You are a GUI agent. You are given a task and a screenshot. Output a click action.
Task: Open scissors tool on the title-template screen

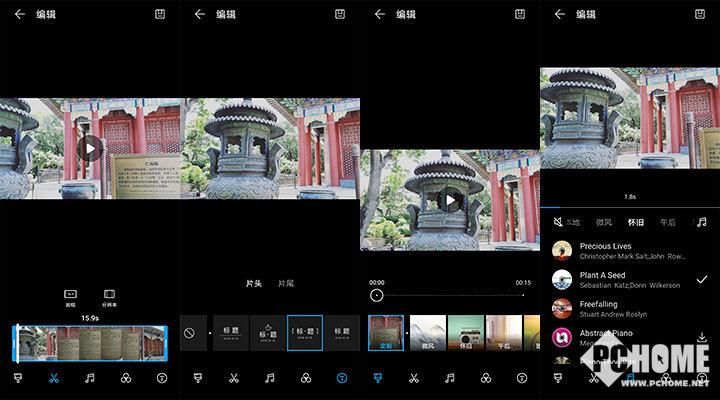tap(234, 378)
